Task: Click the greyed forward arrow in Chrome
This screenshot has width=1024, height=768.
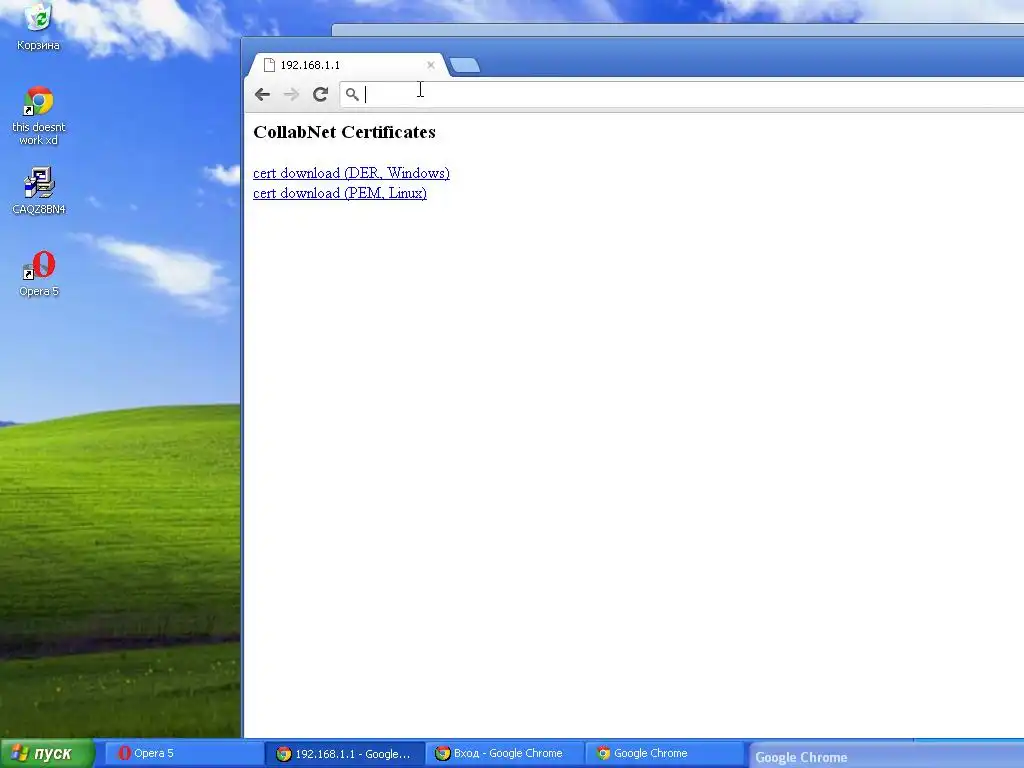Action: click(291, 95)
